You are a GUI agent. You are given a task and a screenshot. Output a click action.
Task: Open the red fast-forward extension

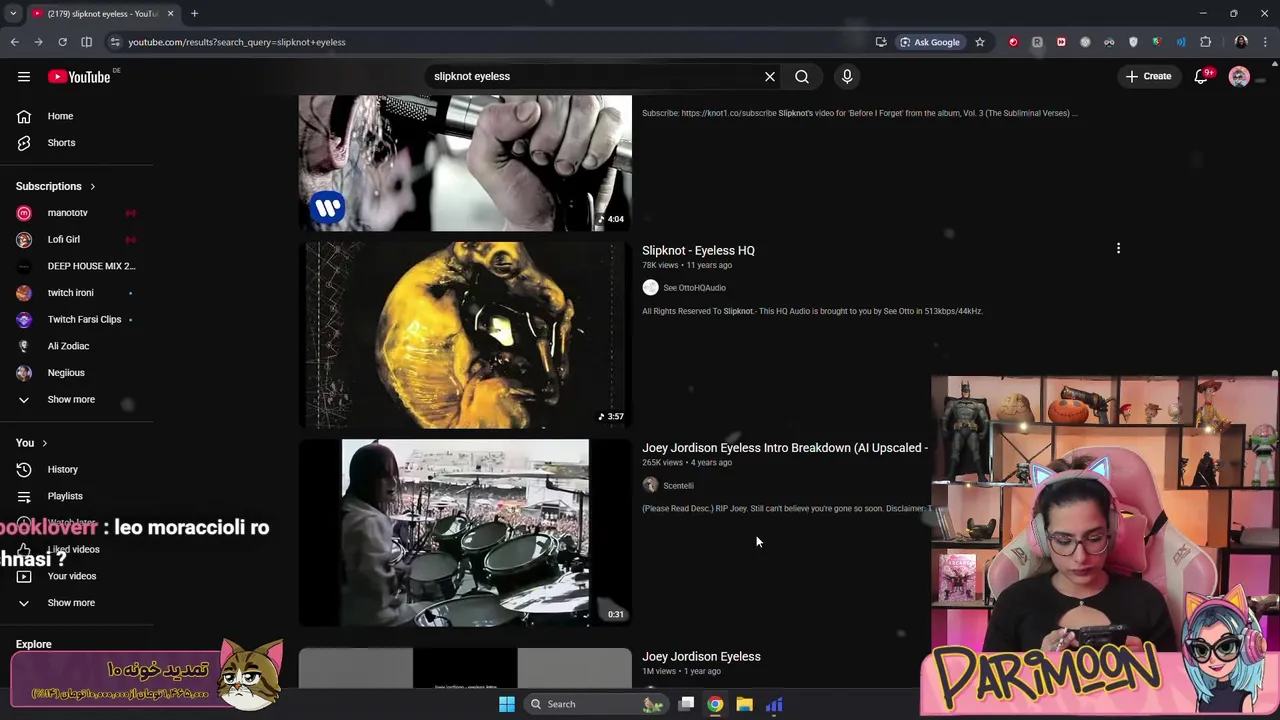pyautogui.click(x=1061, y=42)
